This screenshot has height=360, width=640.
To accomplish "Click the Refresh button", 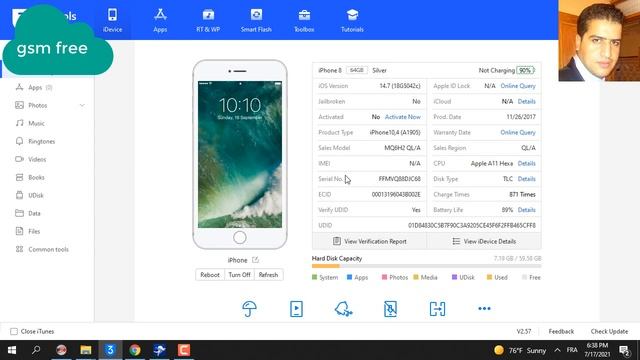I will click(268, 275).
